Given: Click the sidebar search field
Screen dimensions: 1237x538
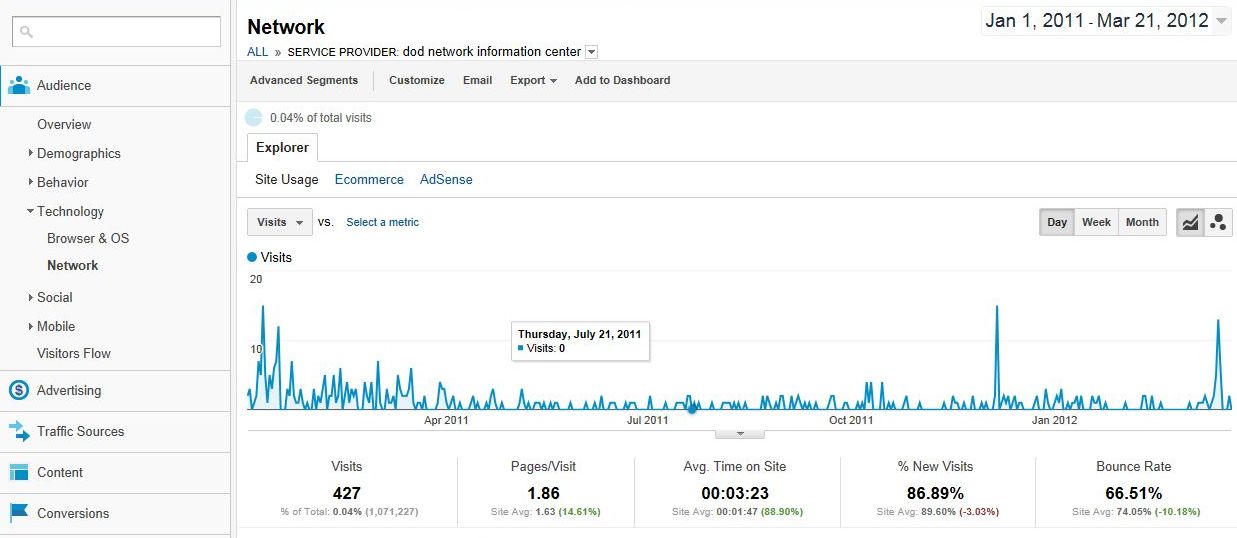Looking at the screenshot, I should (x=116, y=32).
